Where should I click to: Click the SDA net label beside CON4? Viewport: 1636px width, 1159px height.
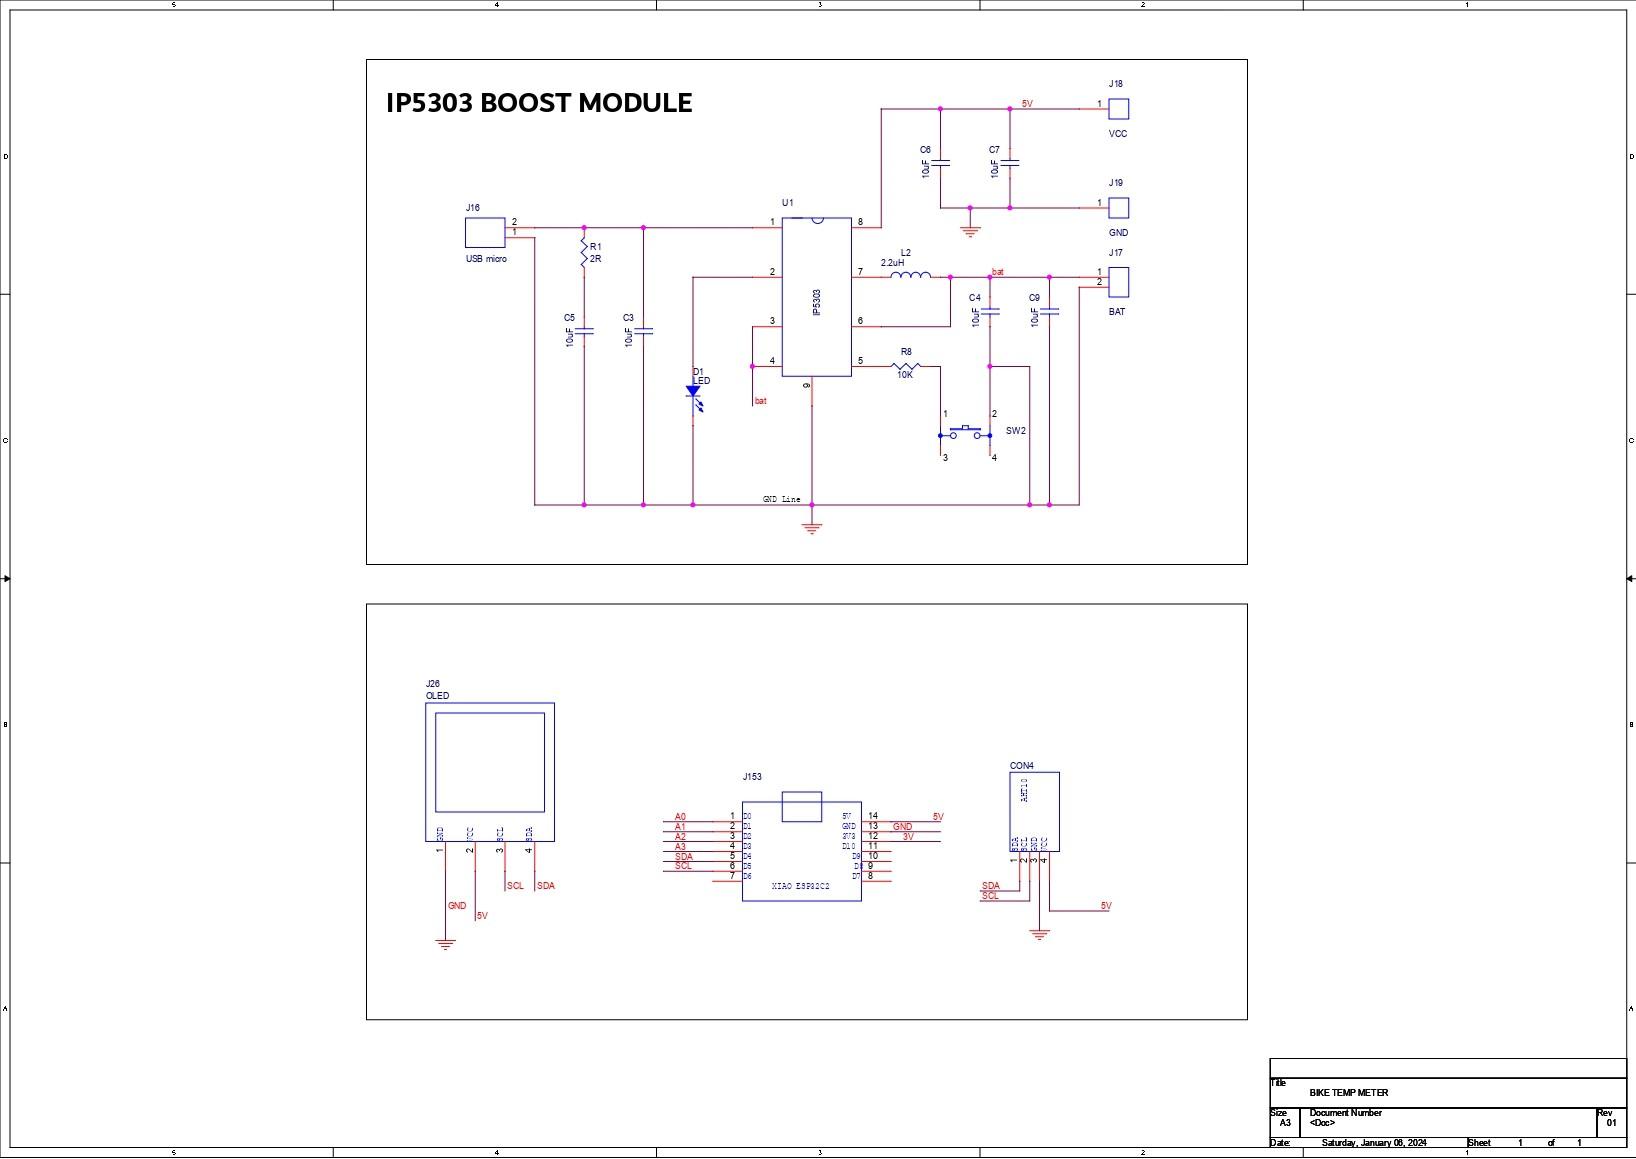point(991,886)
